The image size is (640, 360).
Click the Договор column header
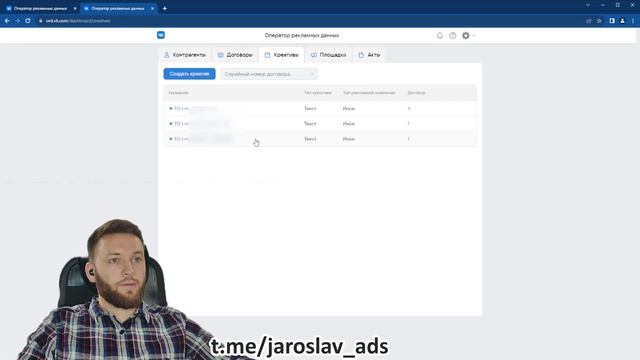point(416,93)
